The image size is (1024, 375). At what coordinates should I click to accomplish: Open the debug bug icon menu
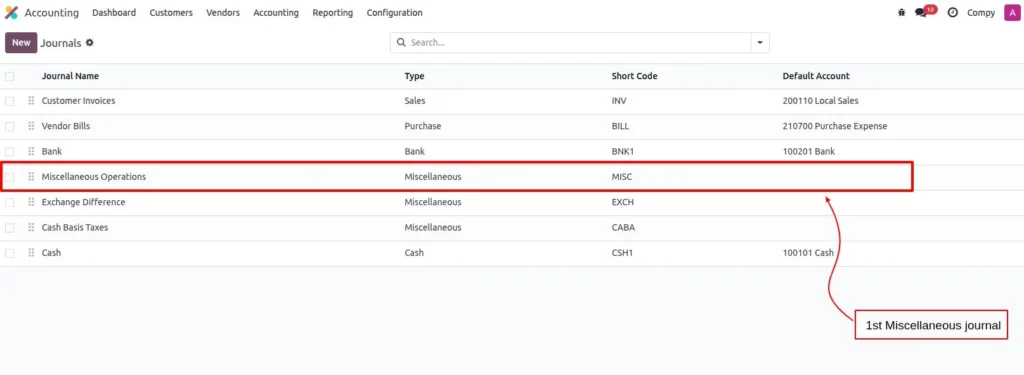[x=902, y=12]
